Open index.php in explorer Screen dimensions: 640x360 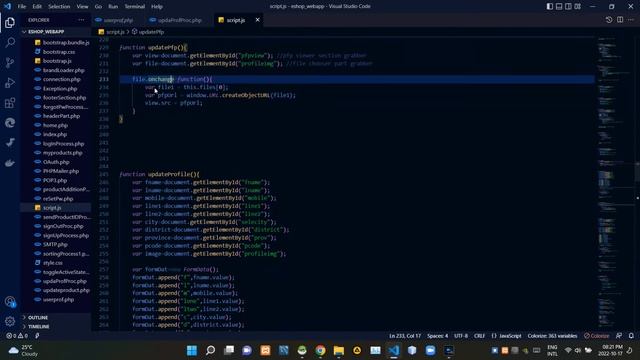55,134
